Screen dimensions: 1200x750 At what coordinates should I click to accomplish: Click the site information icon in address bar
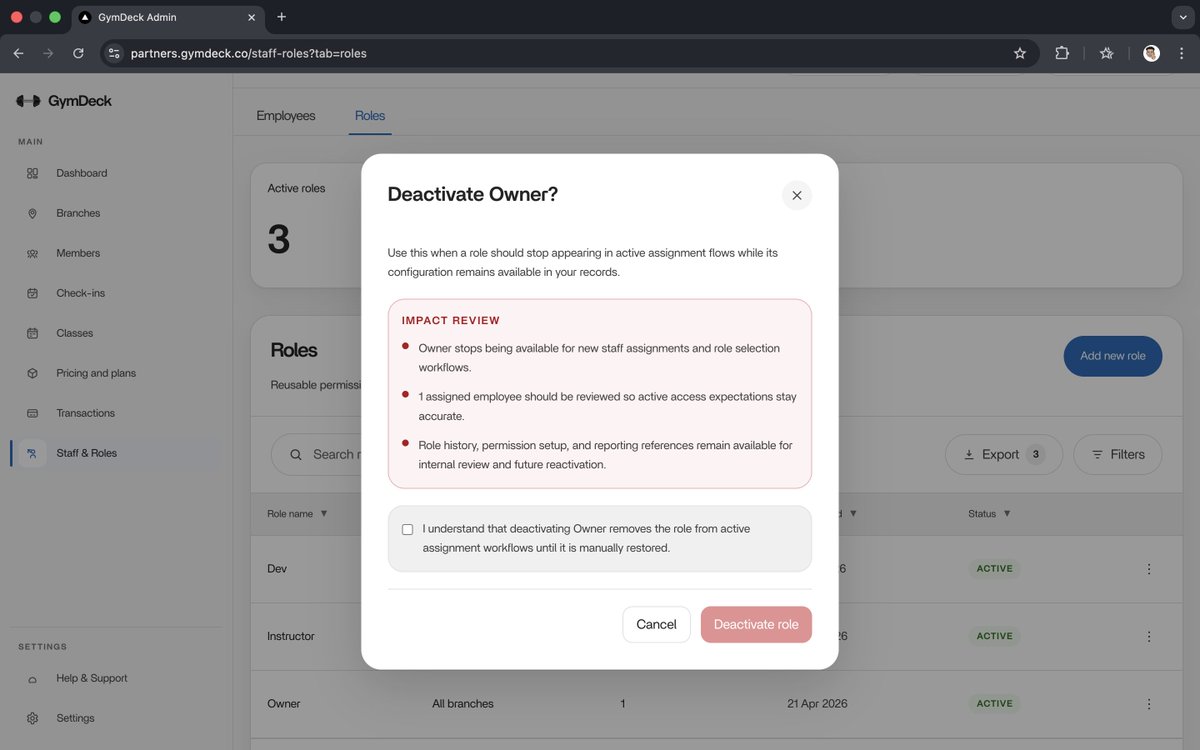(x=114, y=53)
